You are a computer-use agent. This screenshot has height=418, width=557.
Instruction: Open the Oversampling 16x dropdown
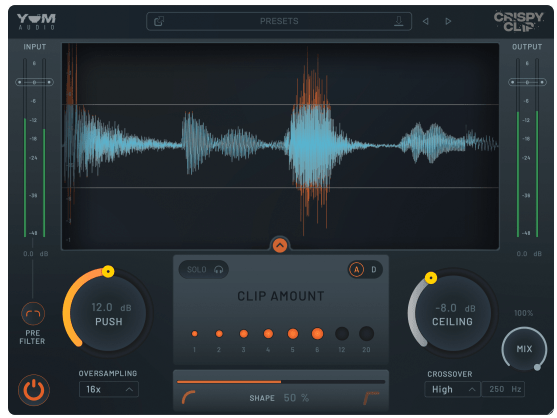(109, 390)
